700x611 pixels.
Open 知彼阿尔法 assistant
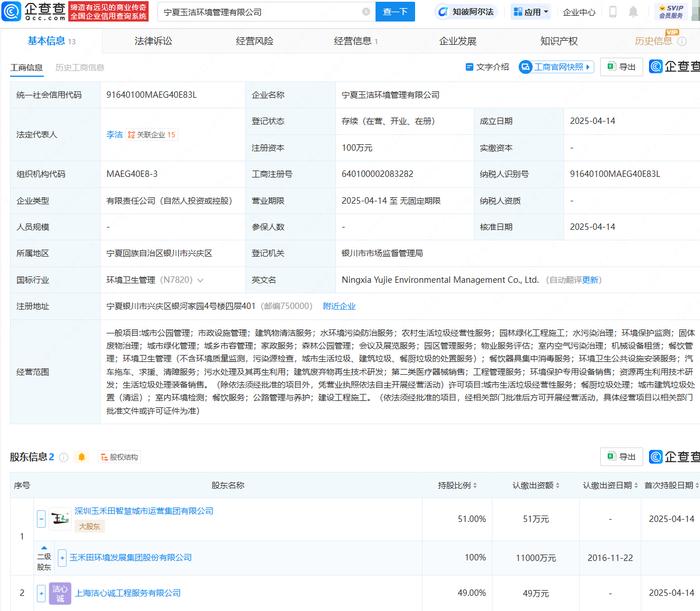click(x=467, y=12)
